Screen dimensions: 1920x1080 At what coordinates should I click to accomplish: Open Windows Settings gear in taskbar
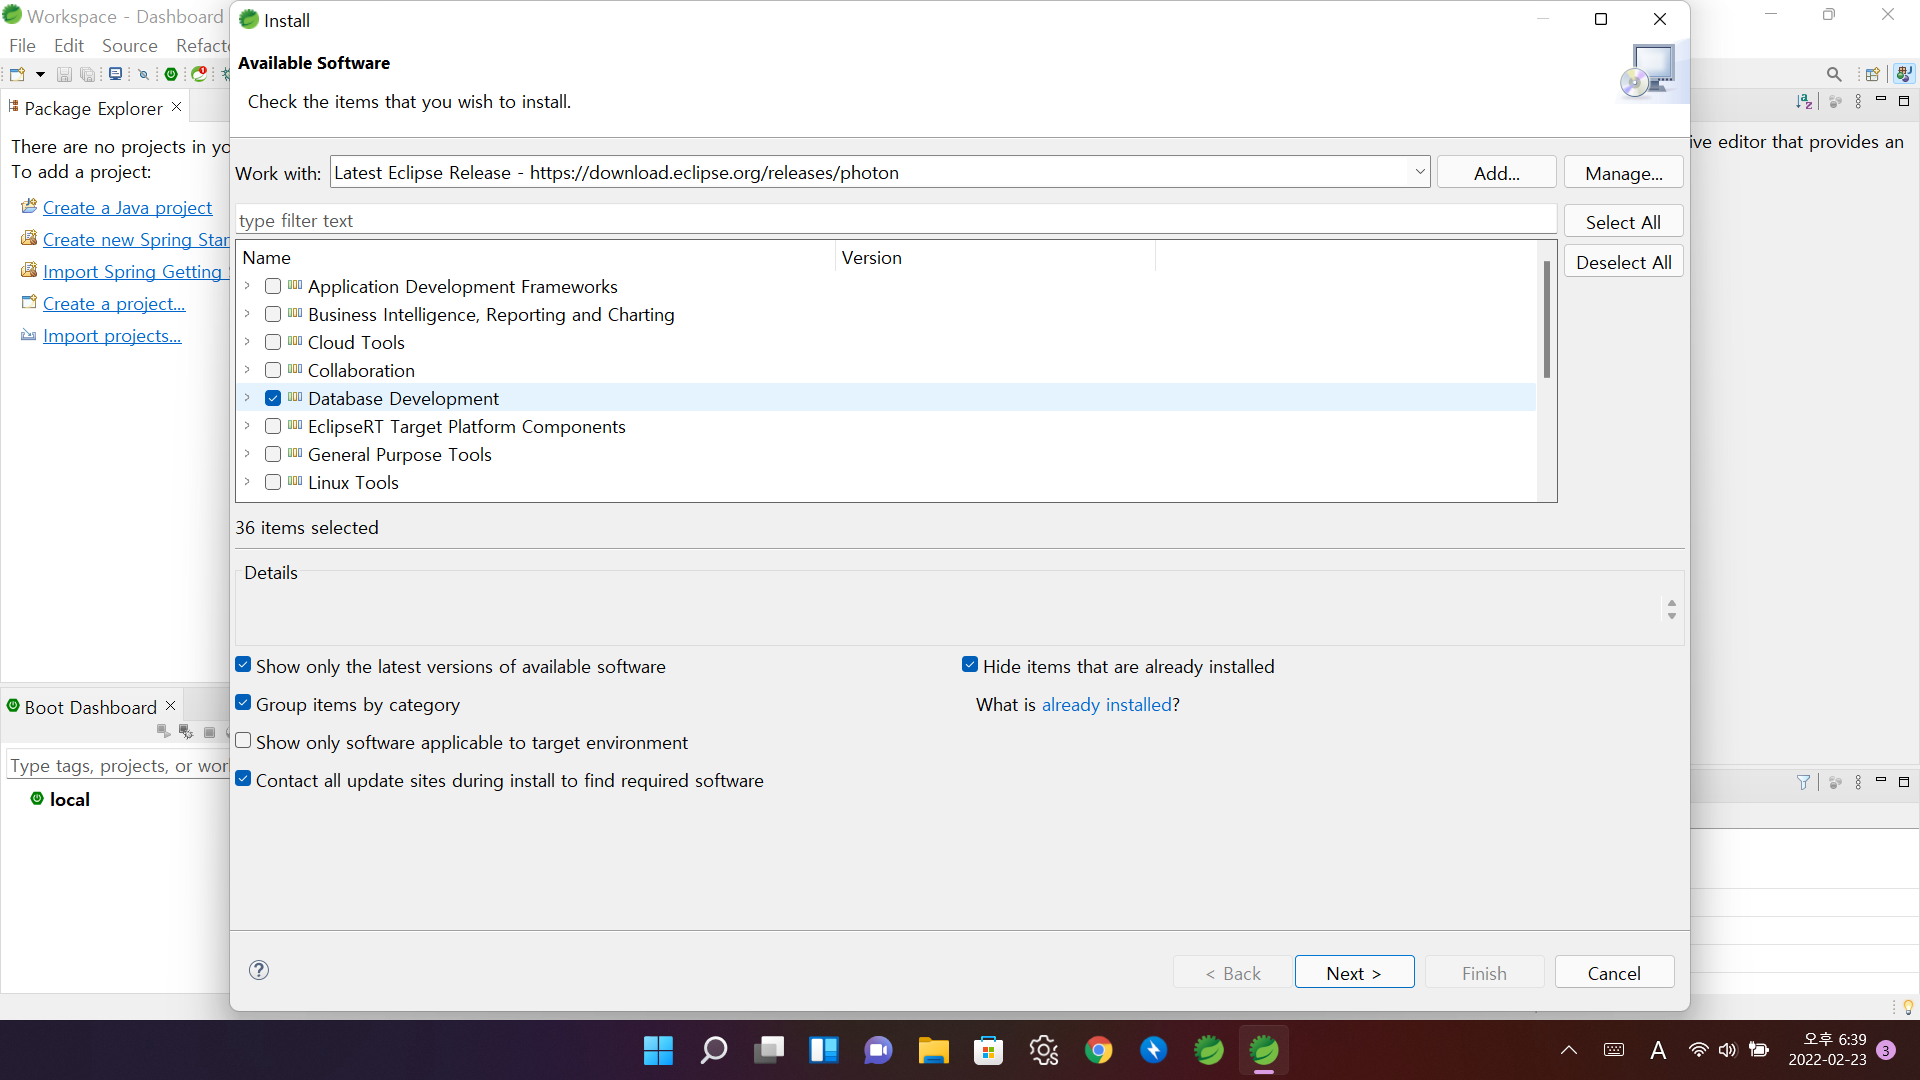tap(1043, 1050)
